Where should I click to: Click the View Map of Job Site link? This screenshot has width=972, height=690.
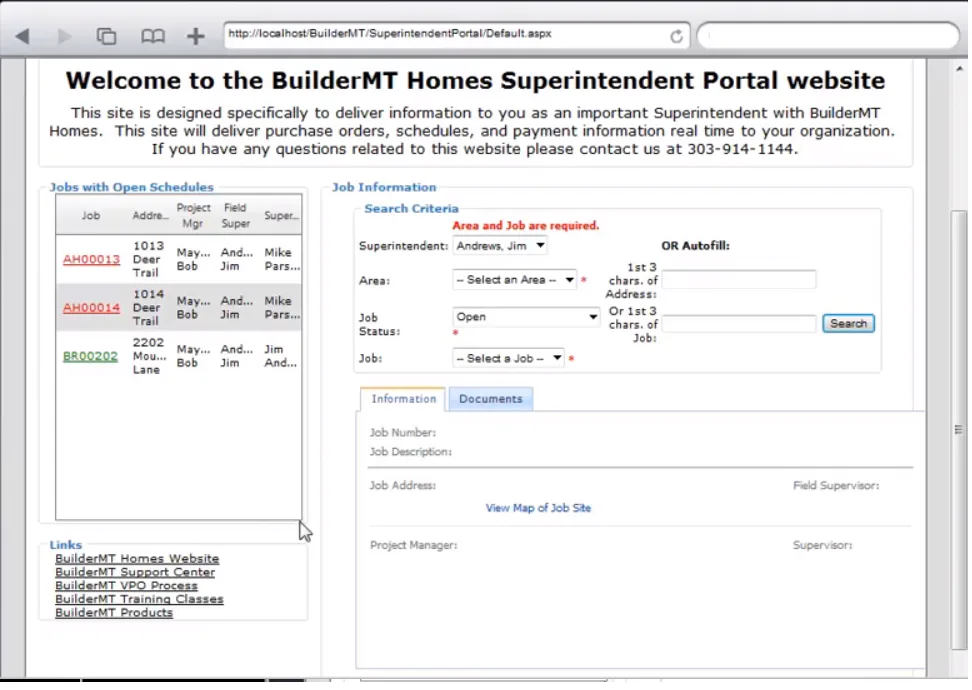(x=538, y=508)
